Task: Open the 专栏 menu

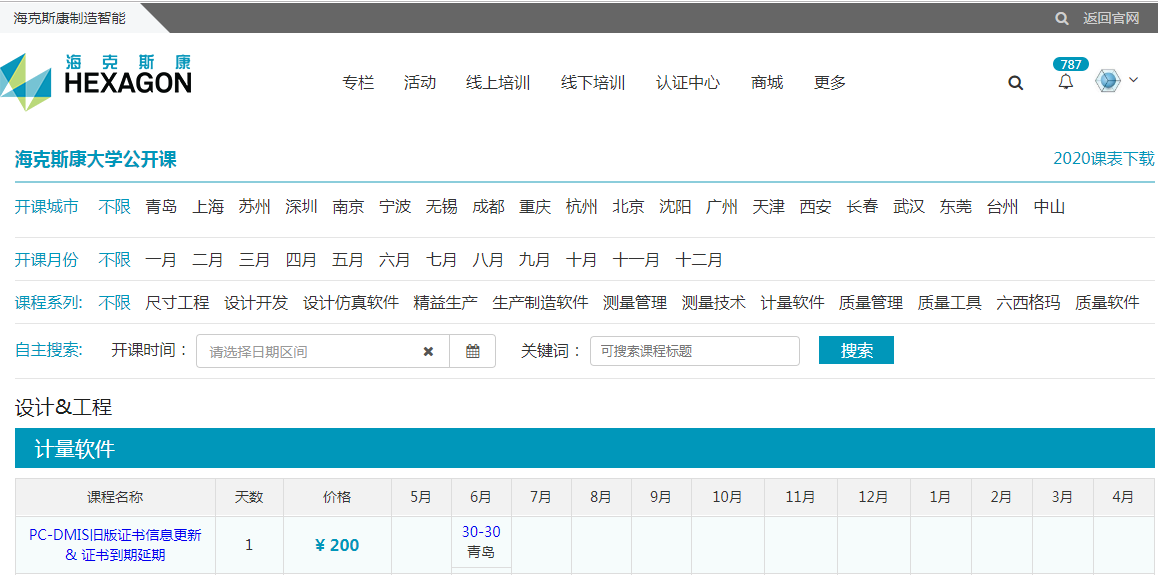Action: [x=358, y=83]
